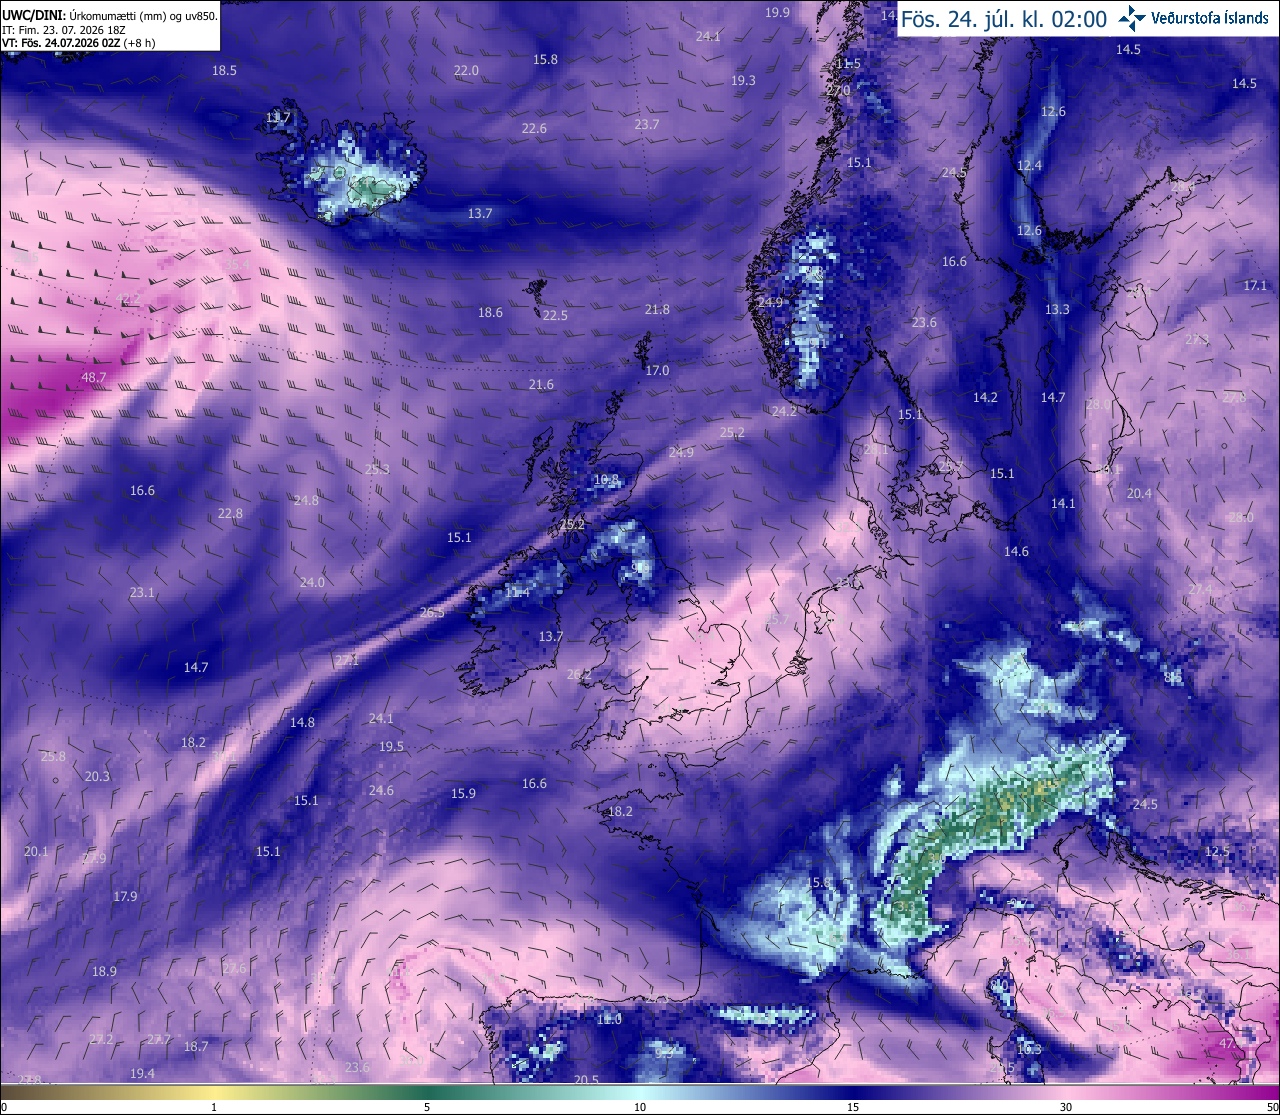Viewport: 1280px width, 1115px height.
Task: Click the 17.1 label at the right edge
Action: (x=1255, y=285)
